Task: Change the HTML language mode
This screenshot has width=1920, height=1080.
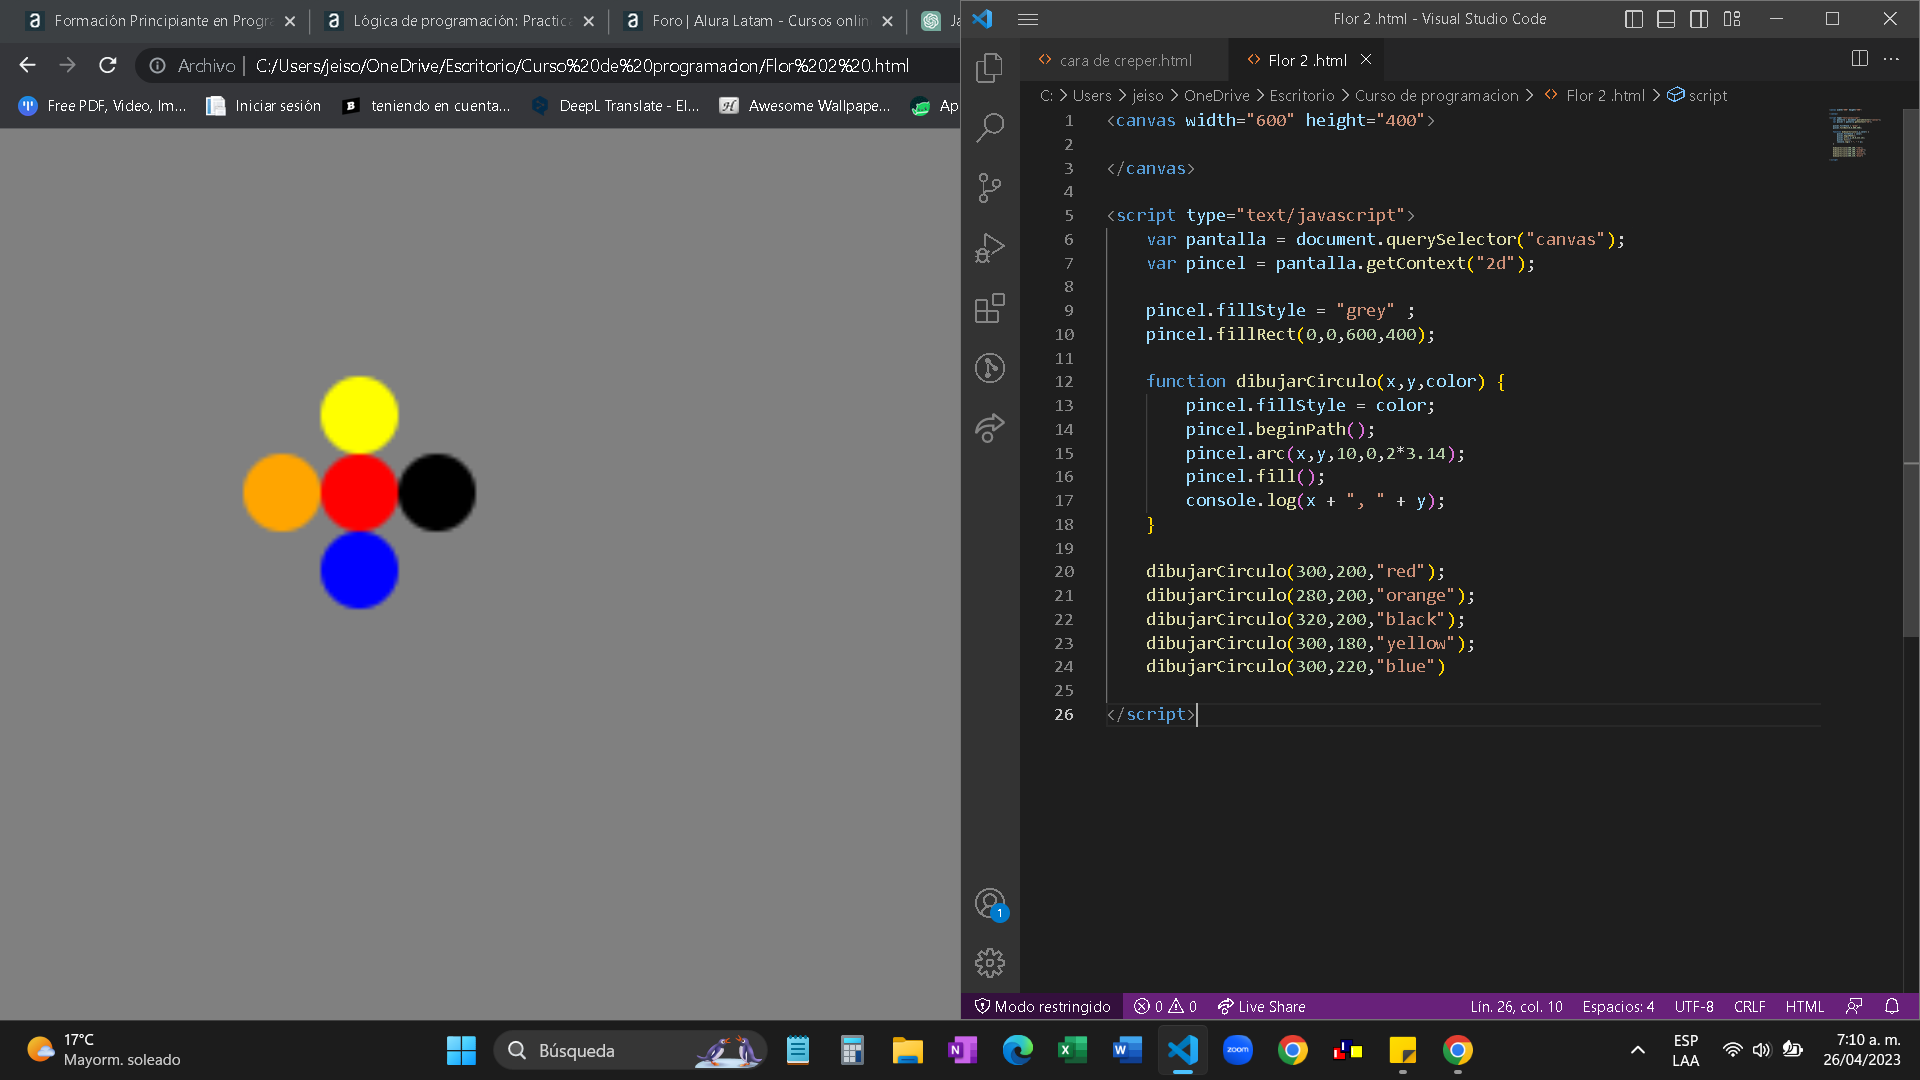Action: click(x=1804, y=1007)
